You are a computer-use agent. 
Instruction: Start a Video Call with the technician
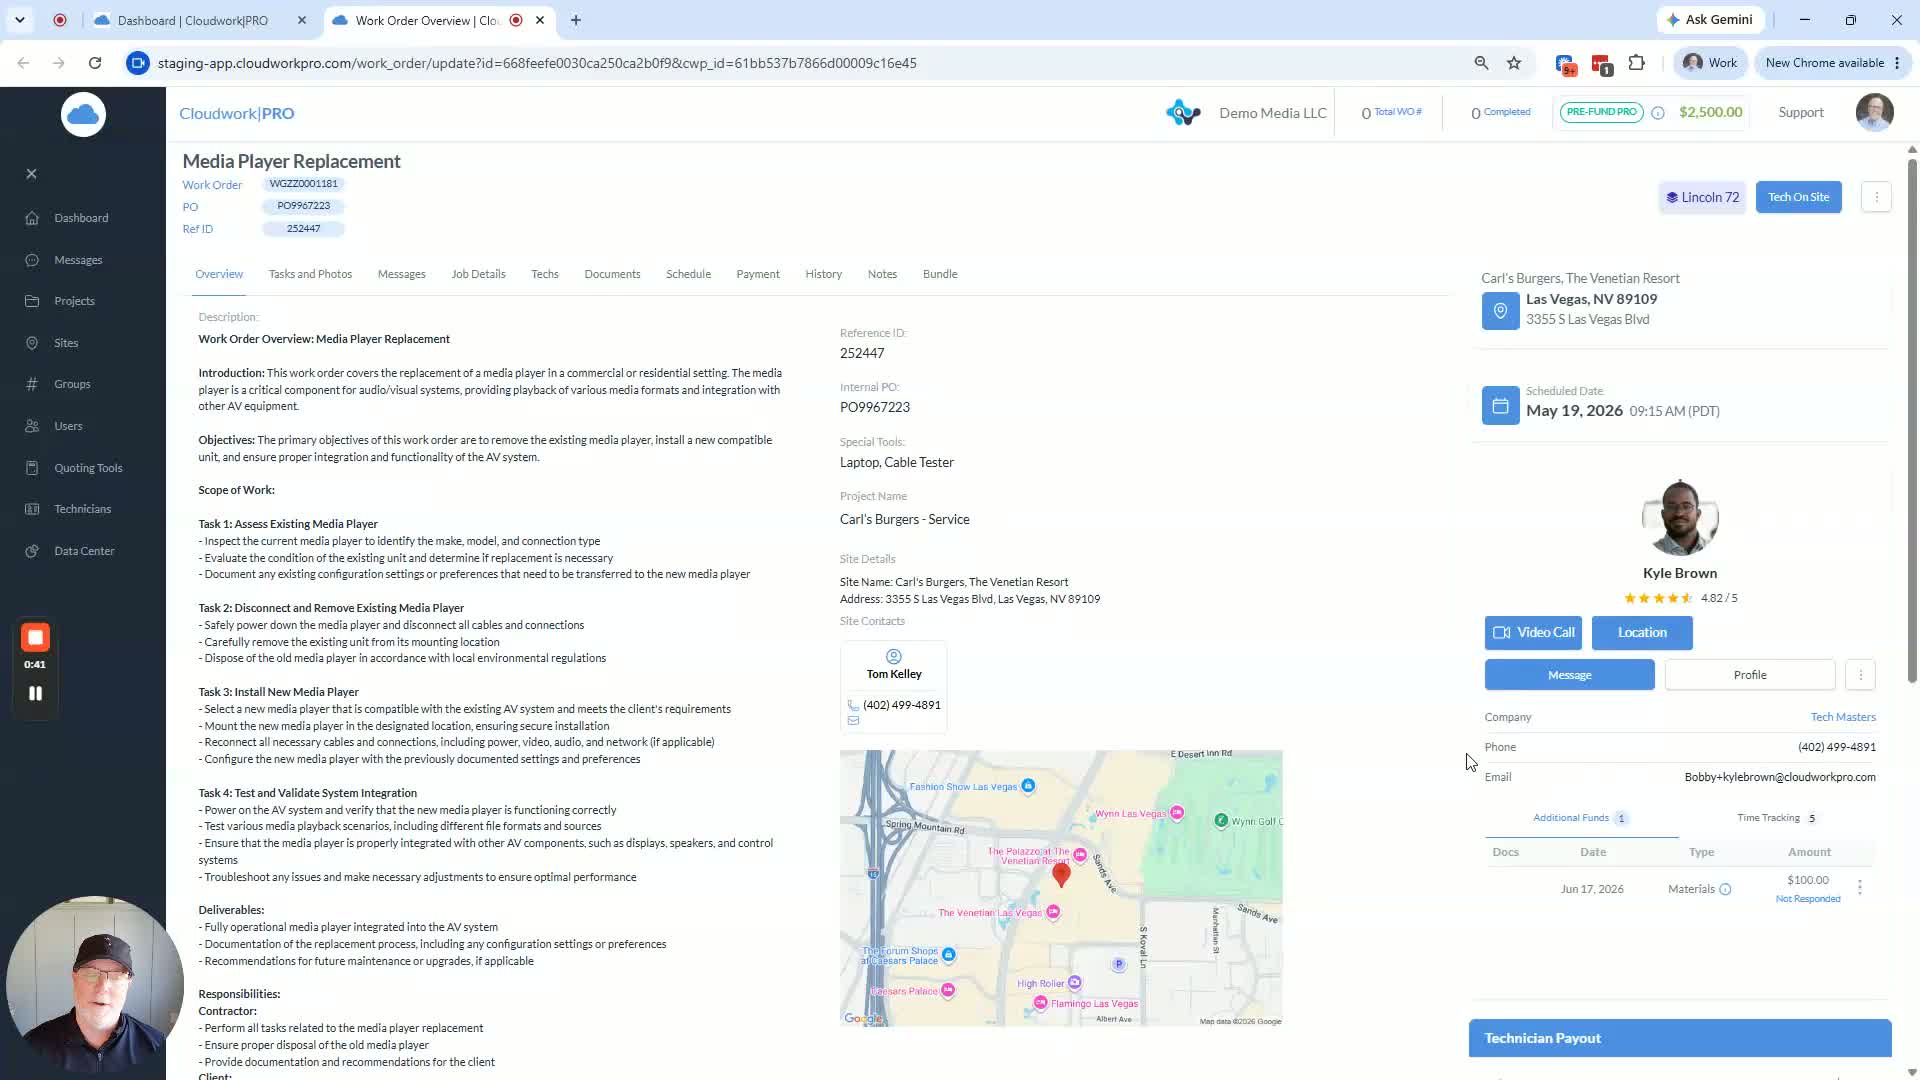[x=1533, y=633]
